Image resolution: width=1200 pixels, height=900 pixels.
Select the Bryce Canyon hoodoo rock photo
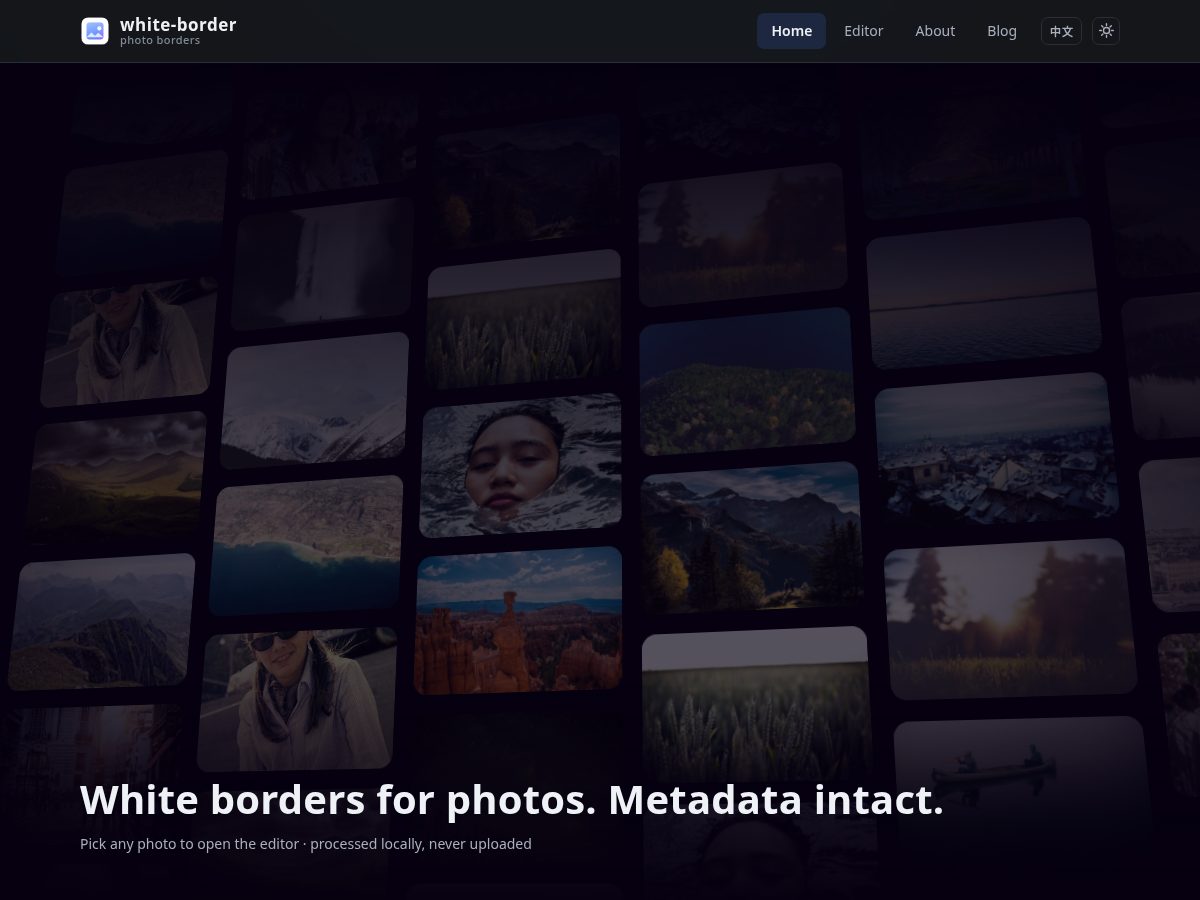(519, 620)
